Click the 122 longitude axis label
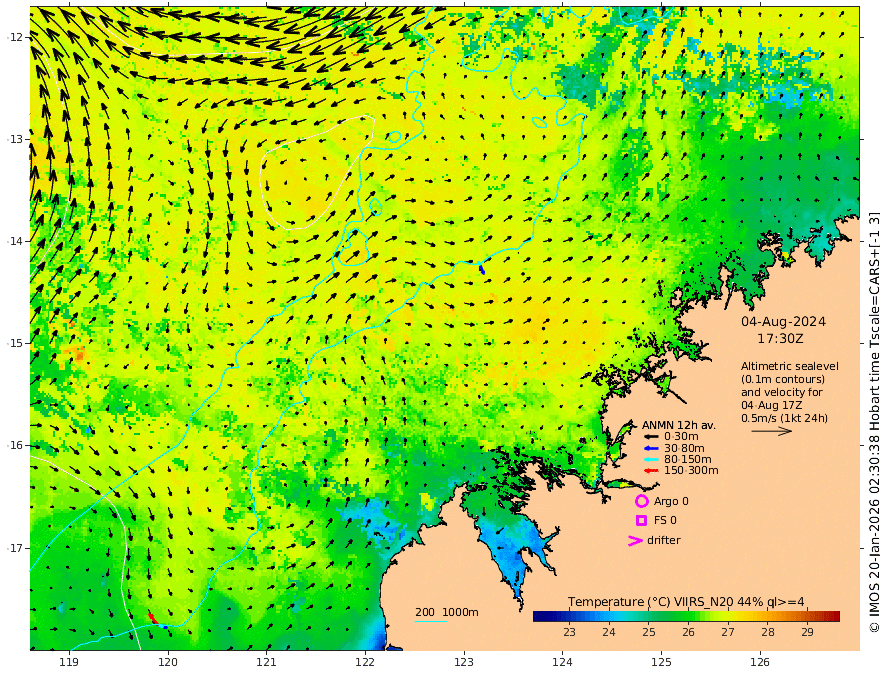880x680 pixels. click(365, 662)
